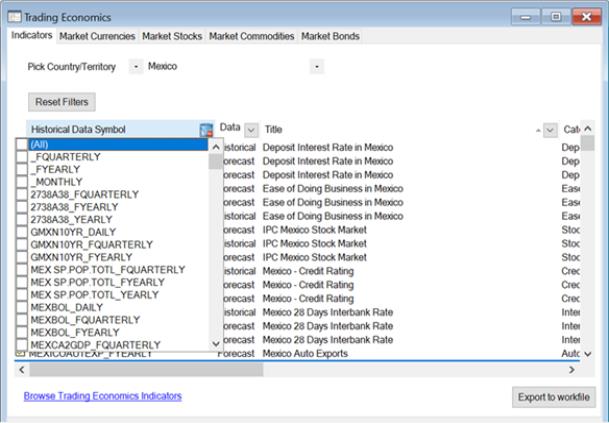Click the dropdown list scroll-down arrow
Viewport: 609px width, 423px height.
point(216,343)
